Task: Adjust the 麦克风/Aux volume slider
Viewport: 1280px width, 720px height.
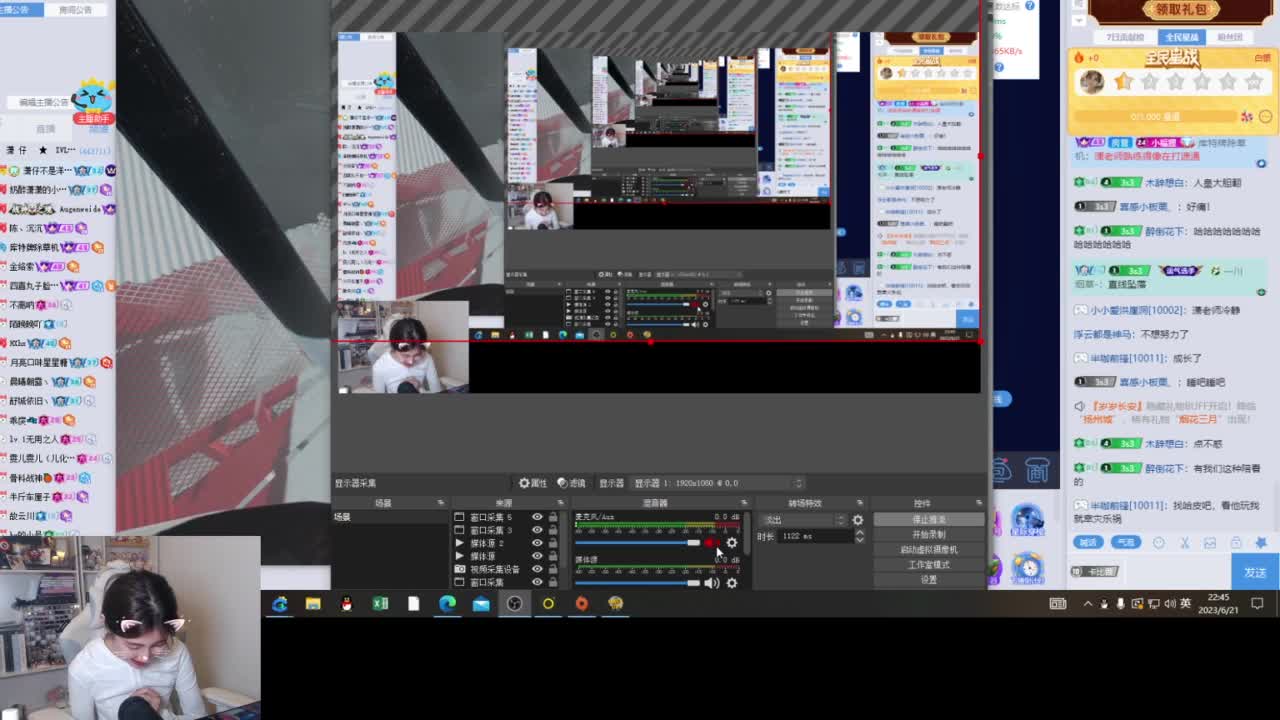Action: tap(637, 543)
